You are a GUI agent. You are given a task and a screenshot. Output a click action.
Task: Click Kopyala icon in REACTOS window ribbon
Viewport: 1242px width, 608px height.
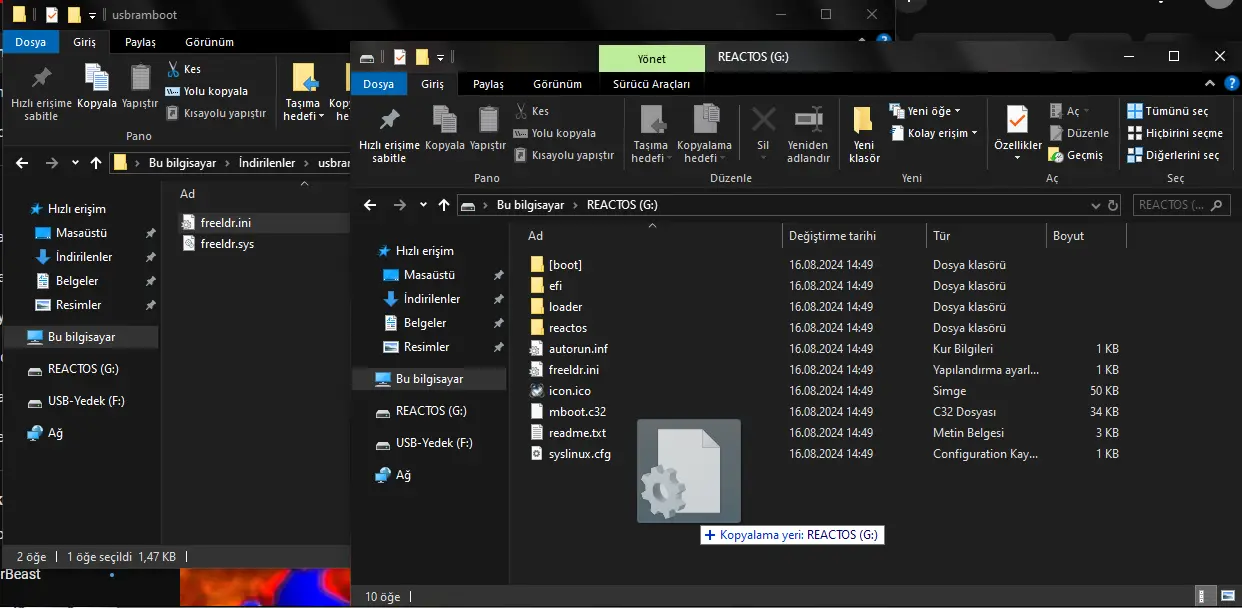(444, 119)
